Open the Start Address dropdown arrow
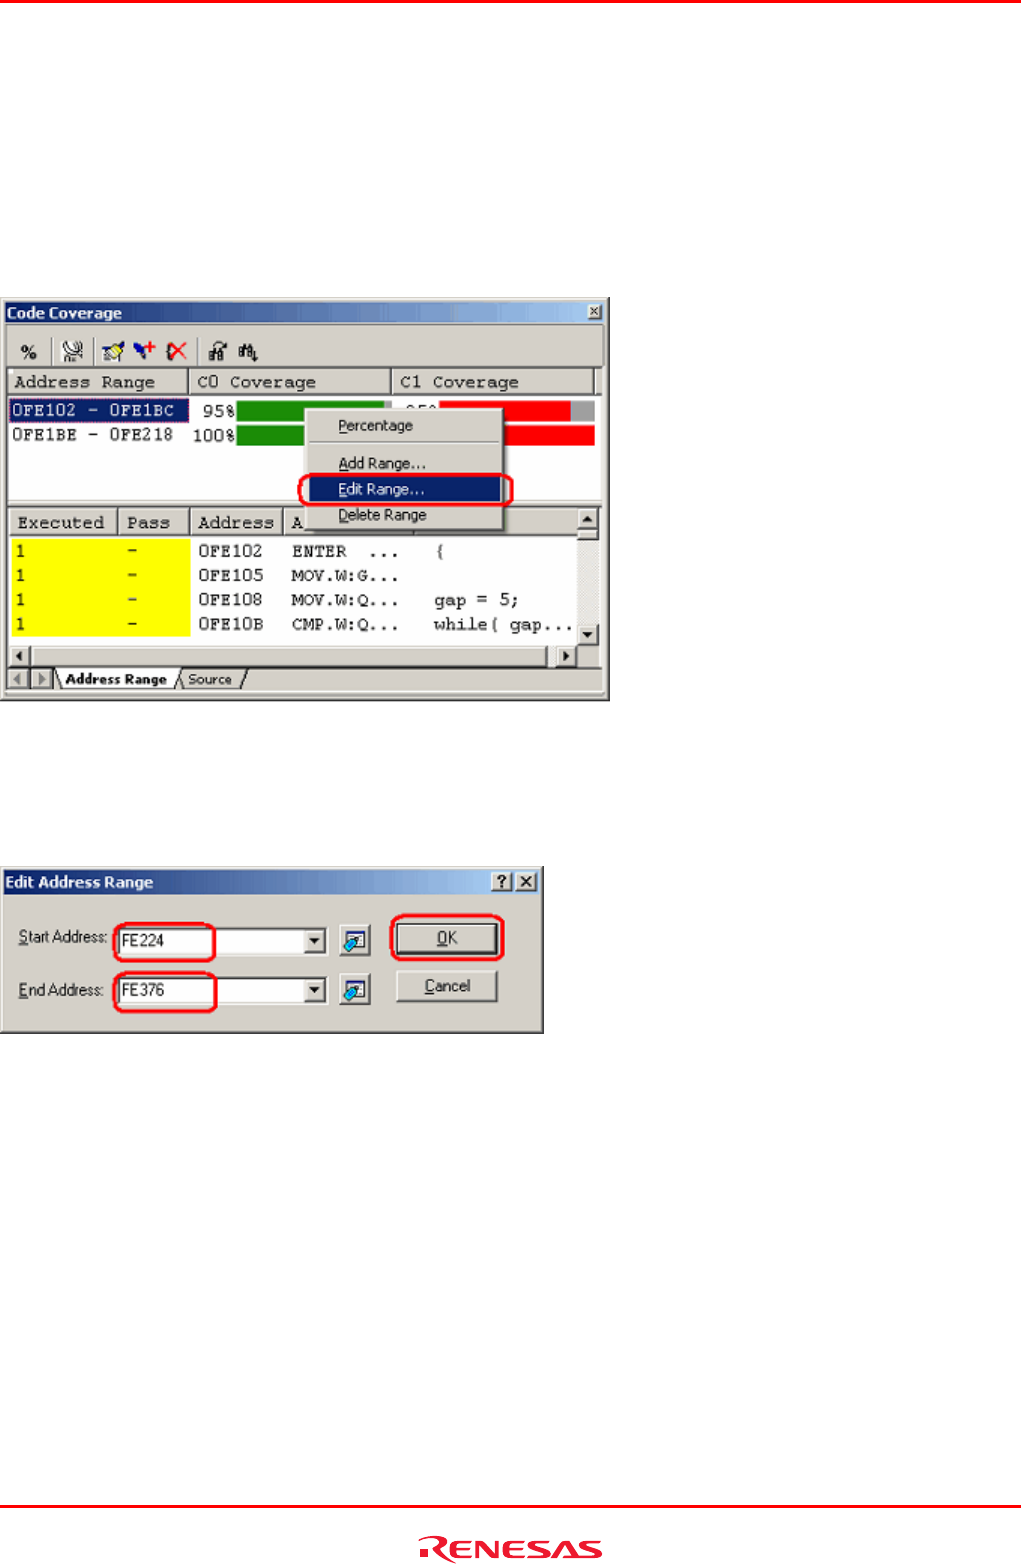This screenshot has width=1021, height=1564. [x=315, y=940]
